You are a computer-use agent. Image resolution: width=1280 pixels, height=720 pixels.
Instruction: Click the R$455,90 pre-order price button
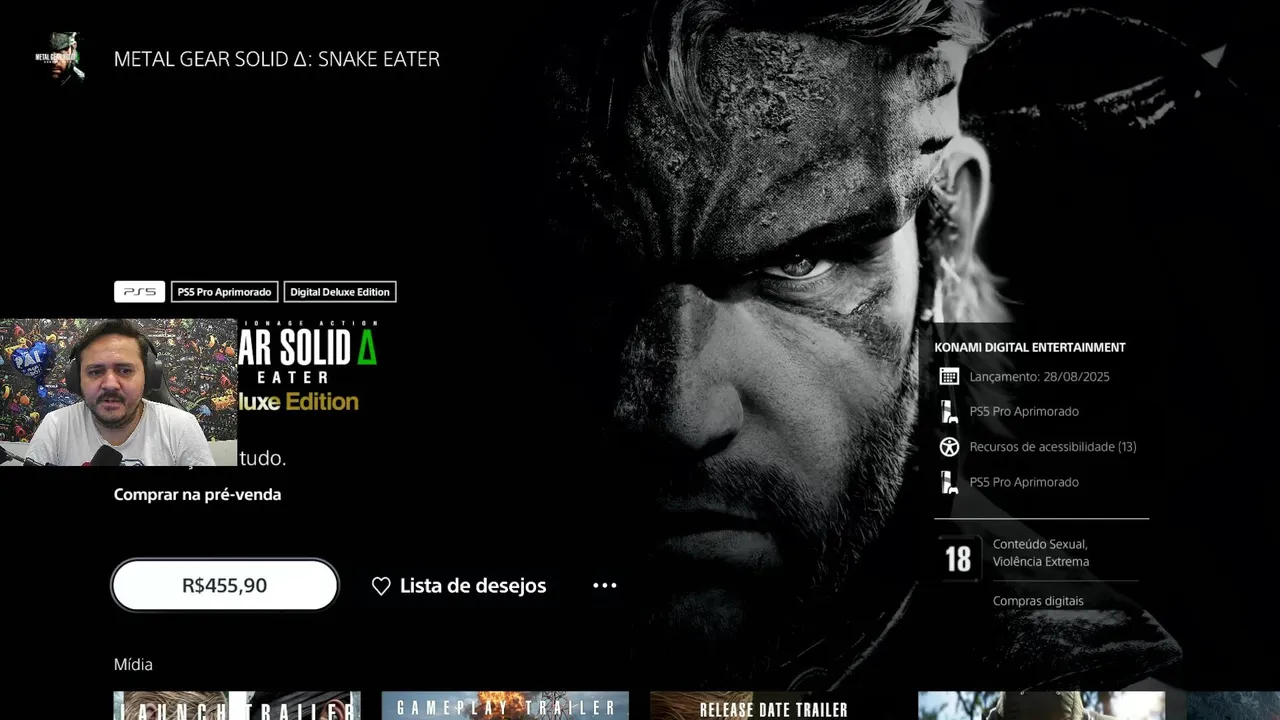click(x=225, y=585)
